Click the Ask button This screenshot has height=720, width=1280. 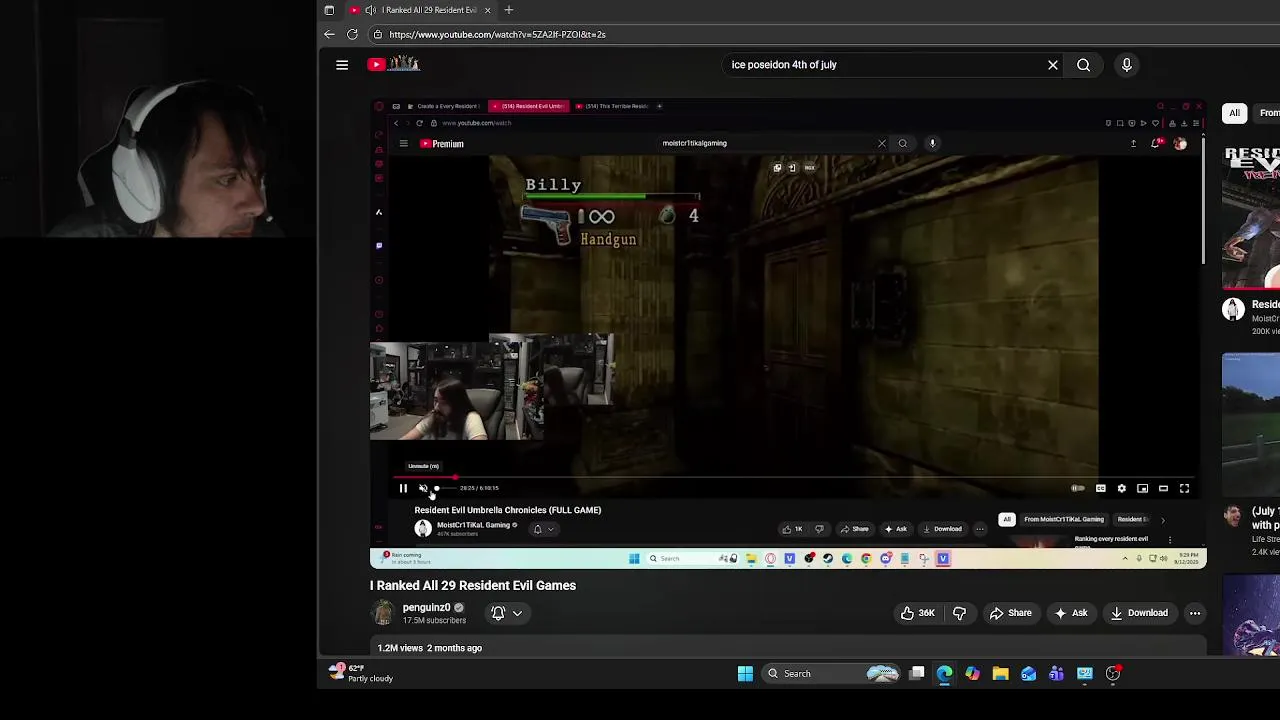(x=1070, y=613)
